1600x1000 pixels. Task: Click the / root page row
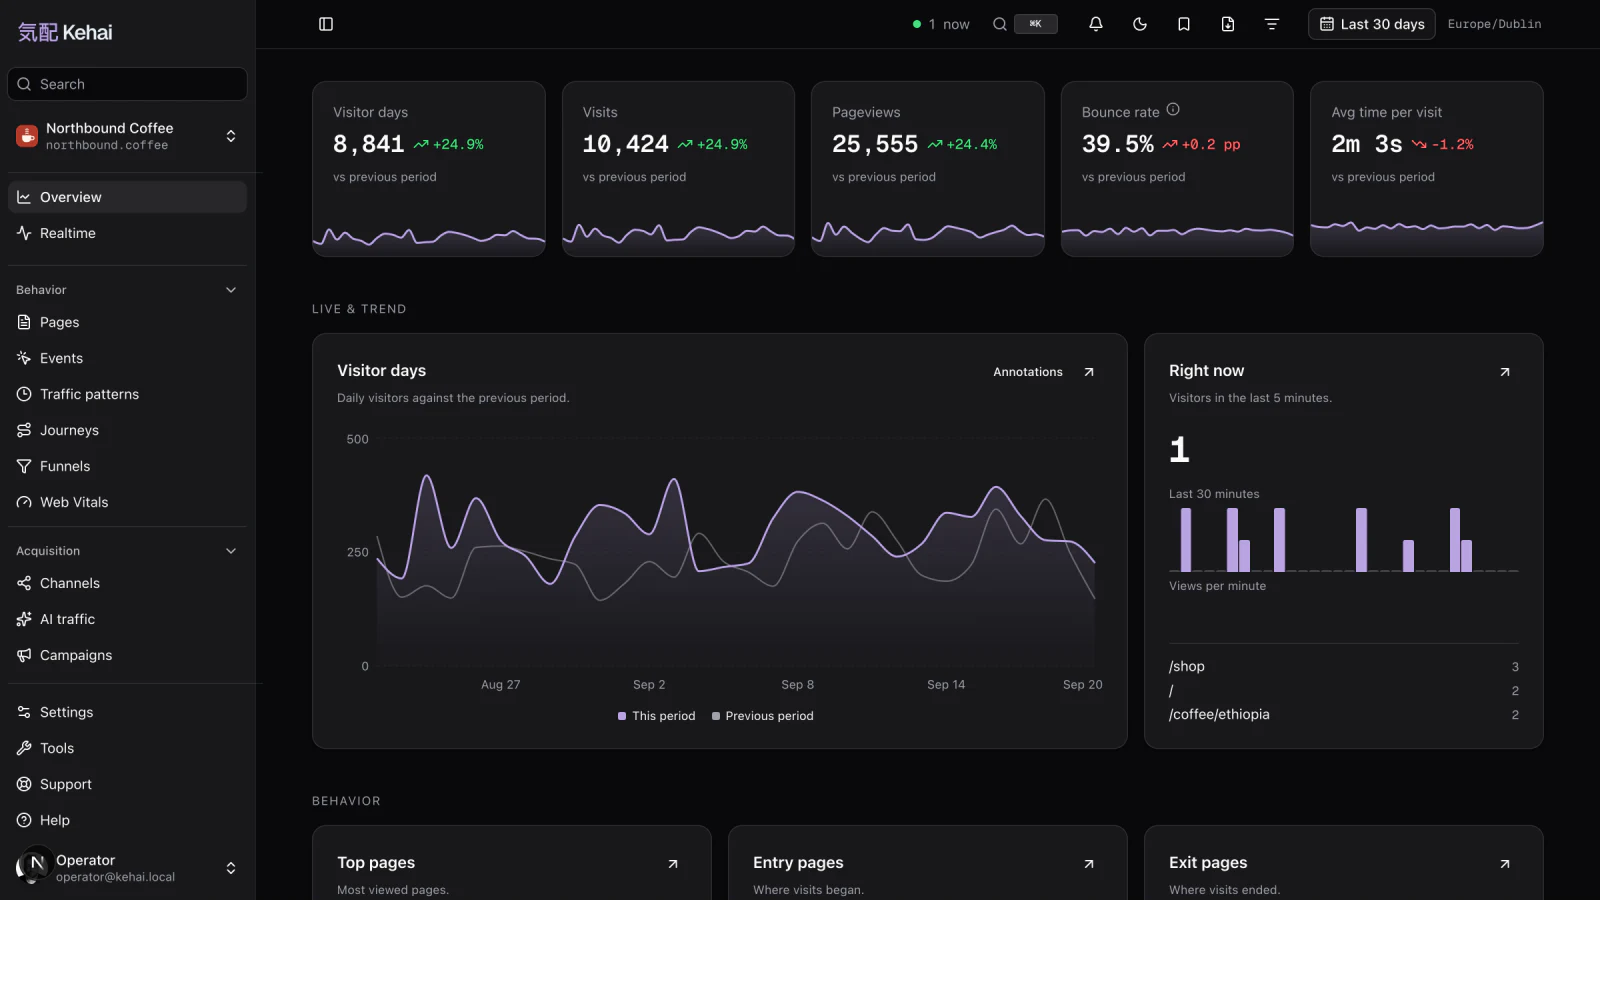[1344, 690]
